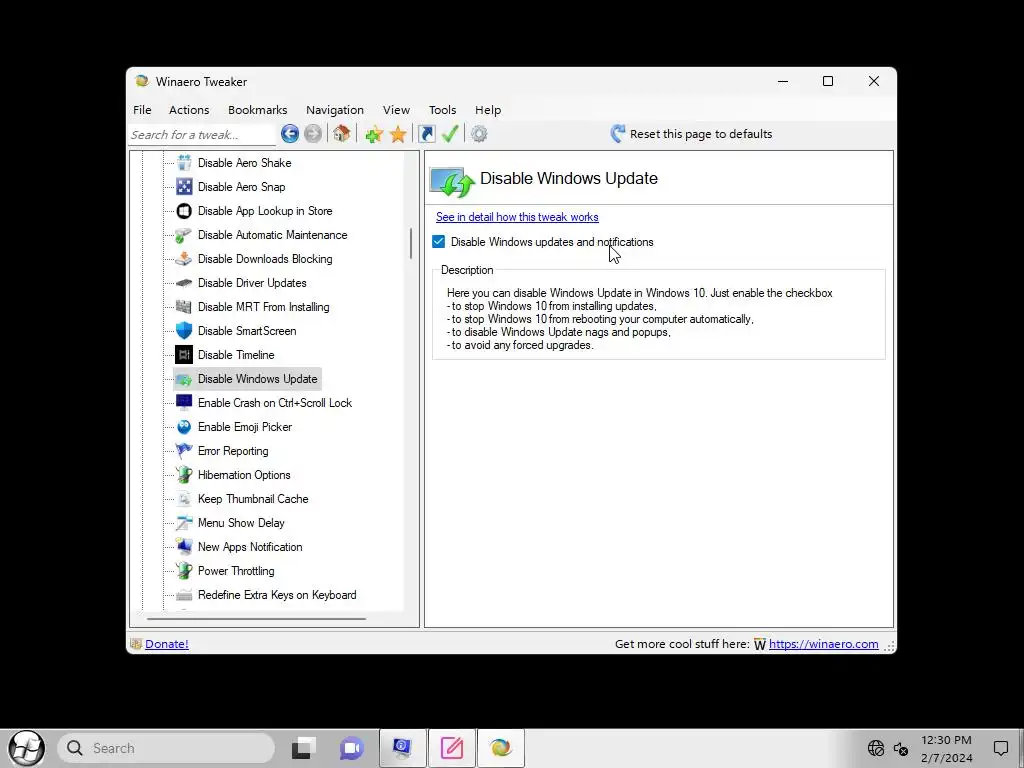Open bookmarks with the gold star icon

(x=398, y=135)
